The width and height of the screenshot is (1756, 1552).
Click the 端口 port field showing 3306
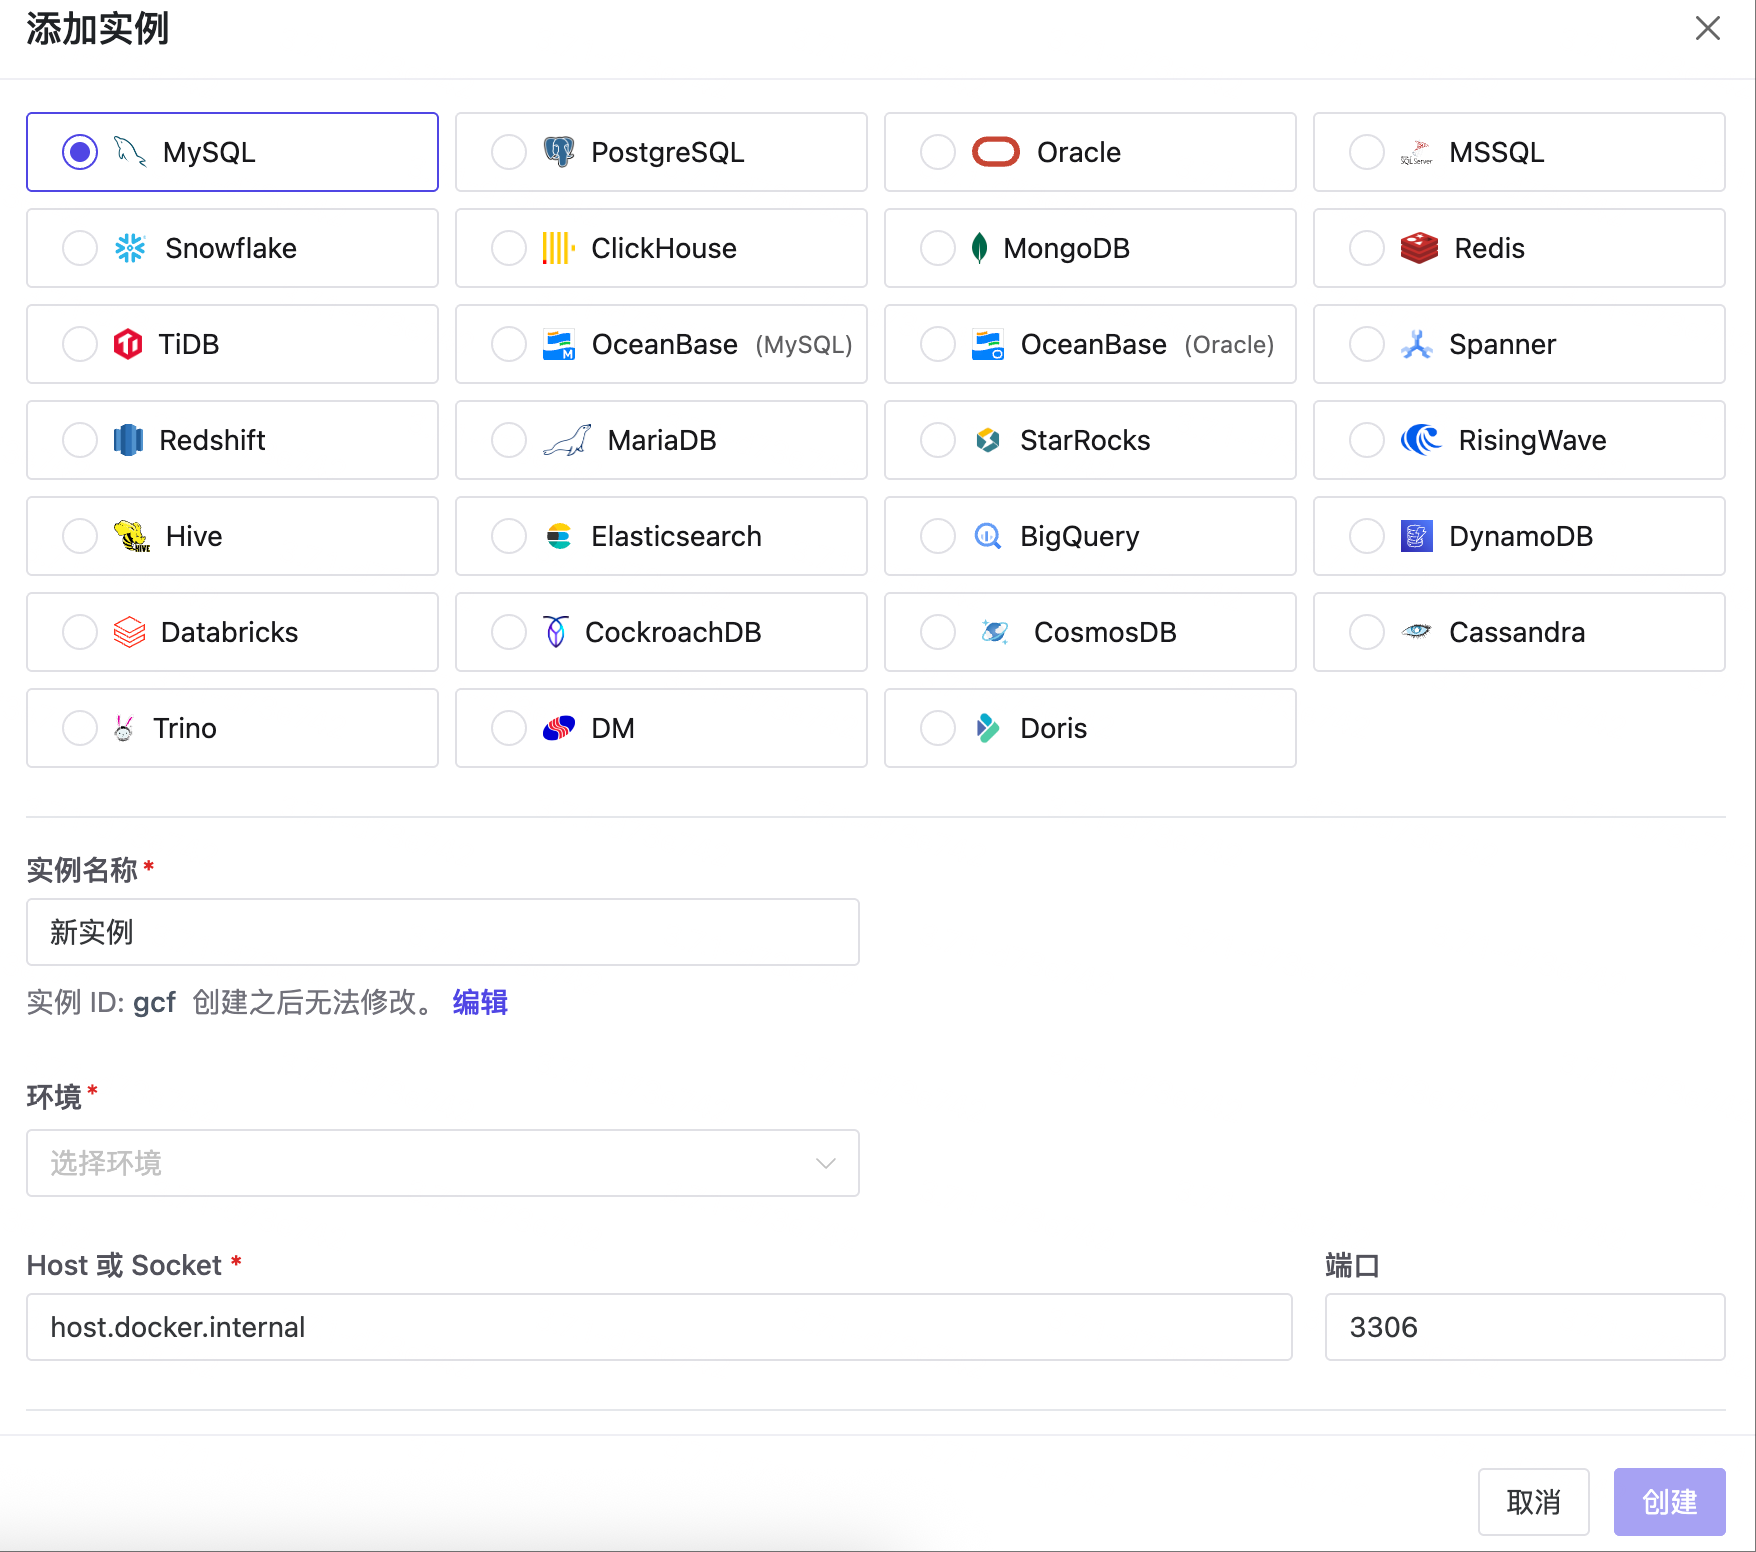[1525, 1327]
